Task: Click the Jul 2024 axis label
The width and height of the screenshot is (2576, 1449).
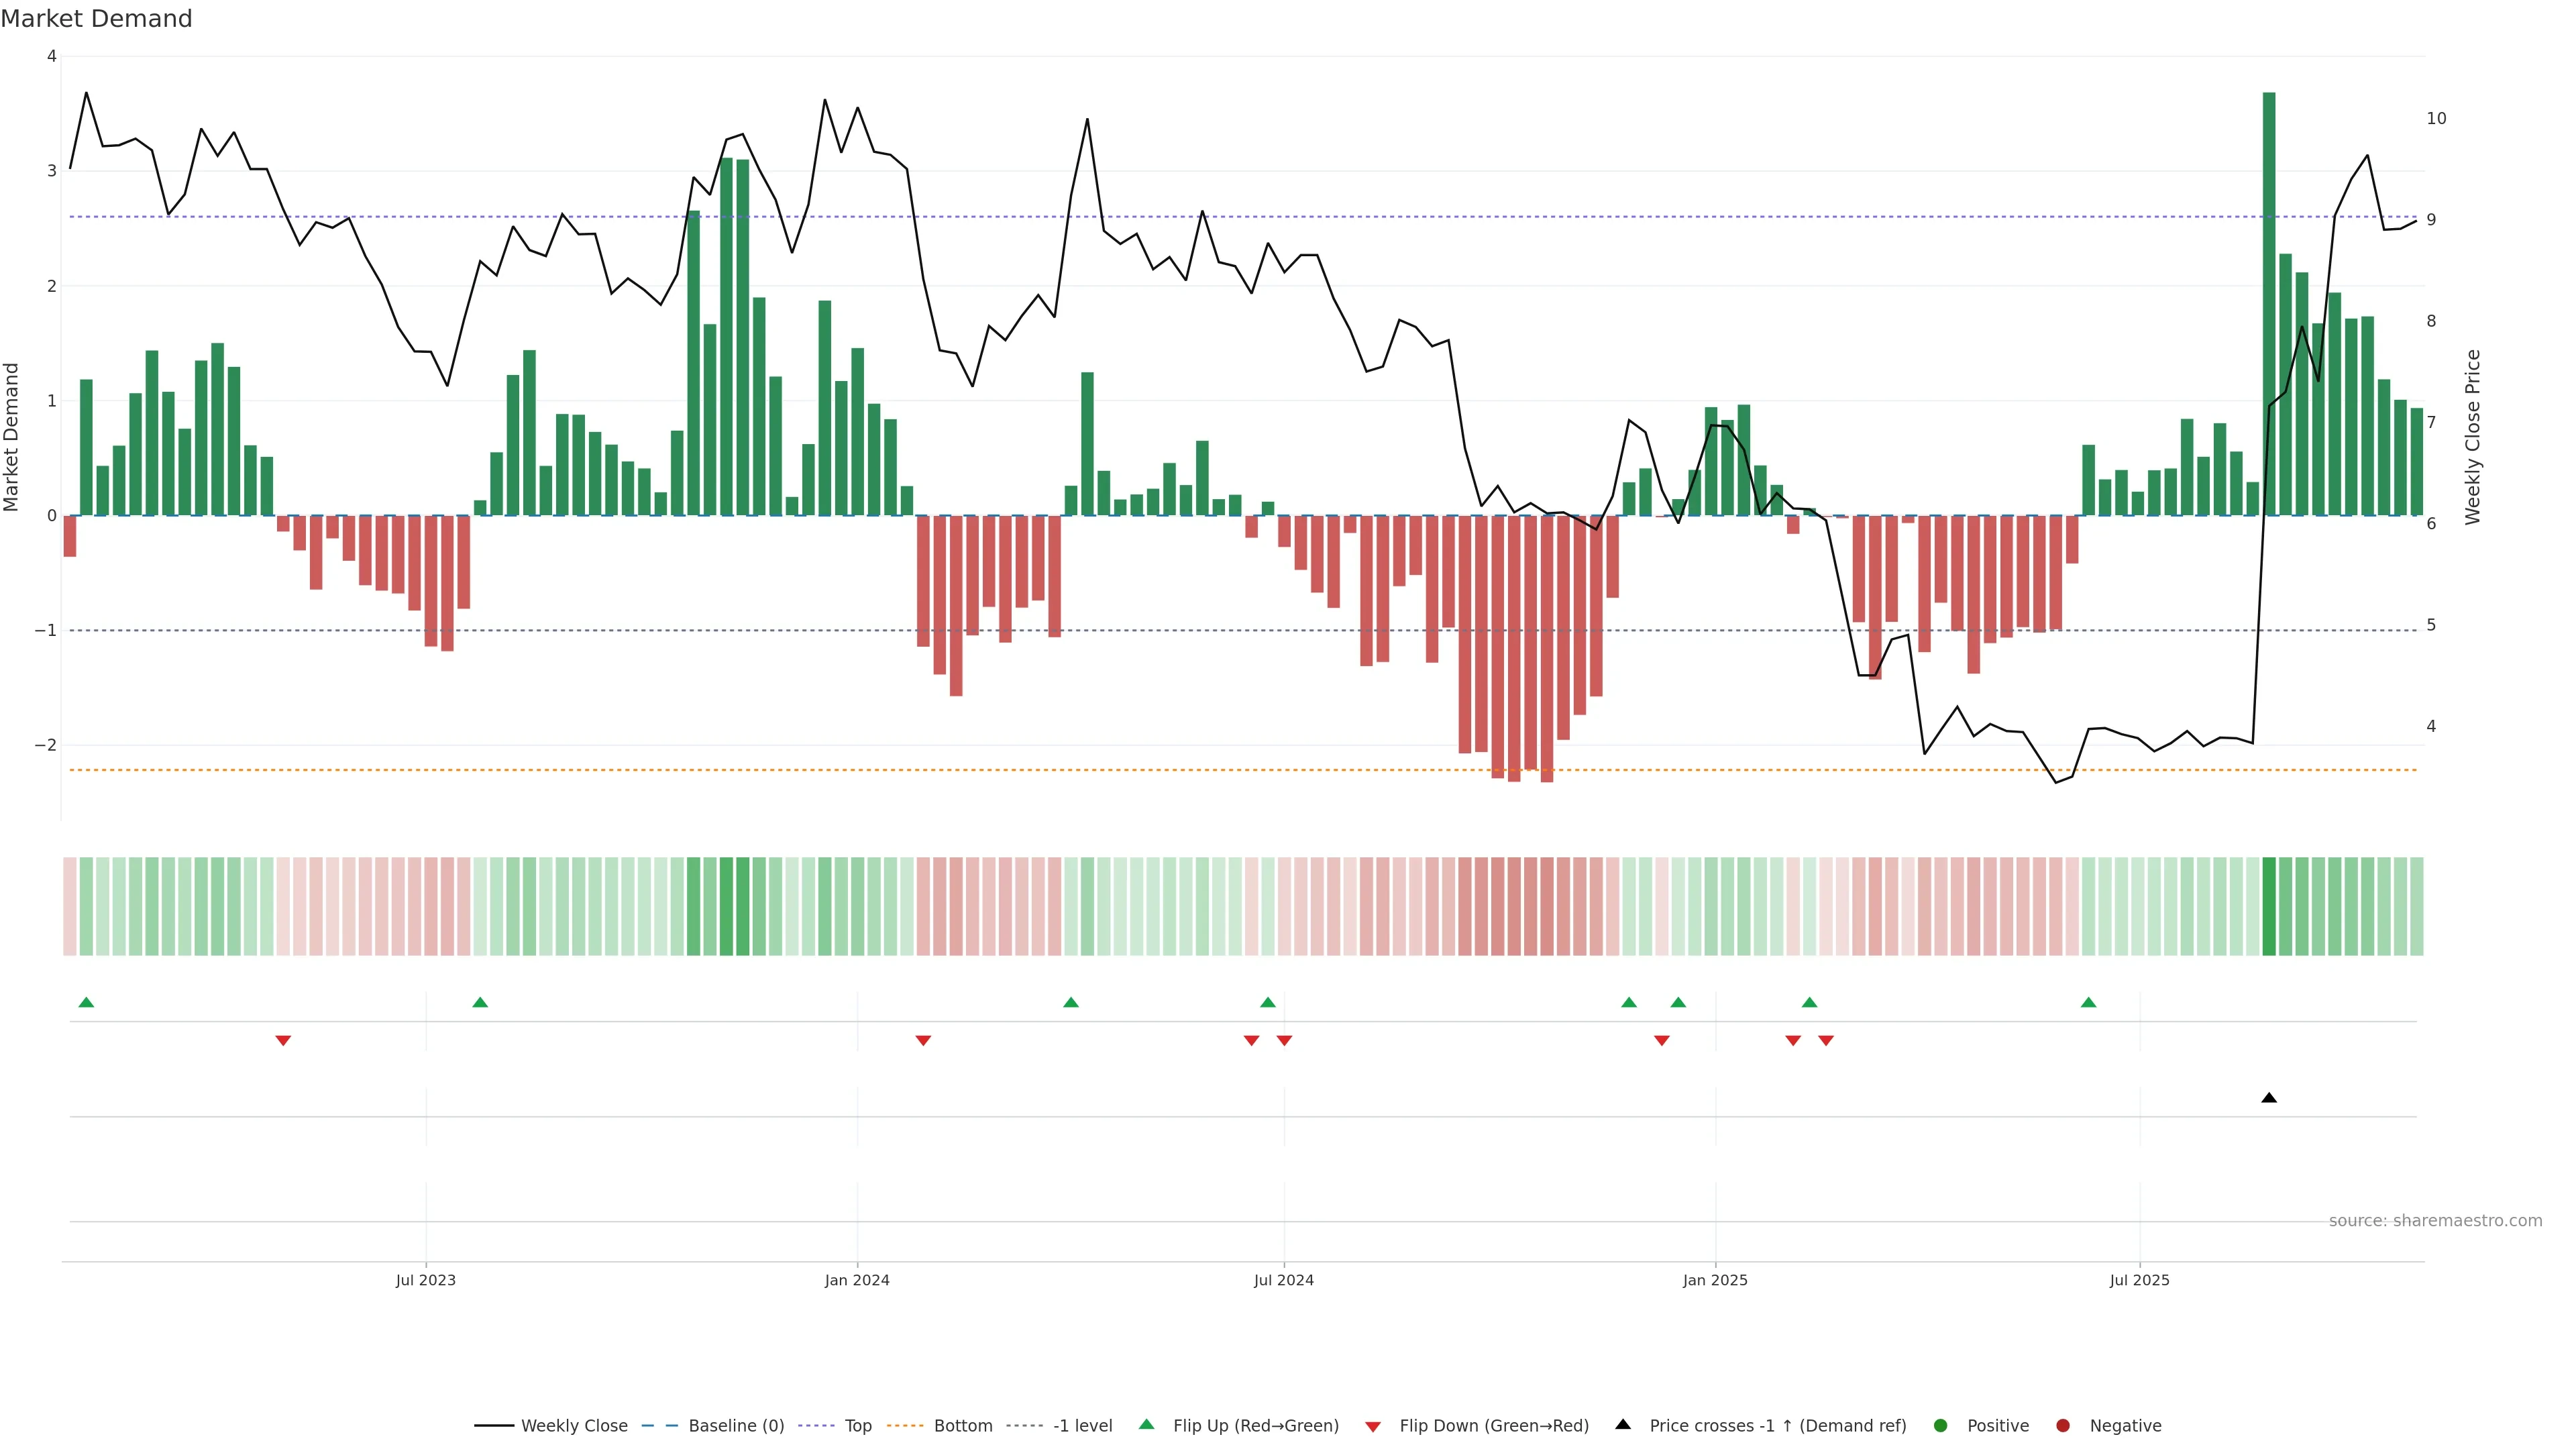Action: [1283, 1280]
